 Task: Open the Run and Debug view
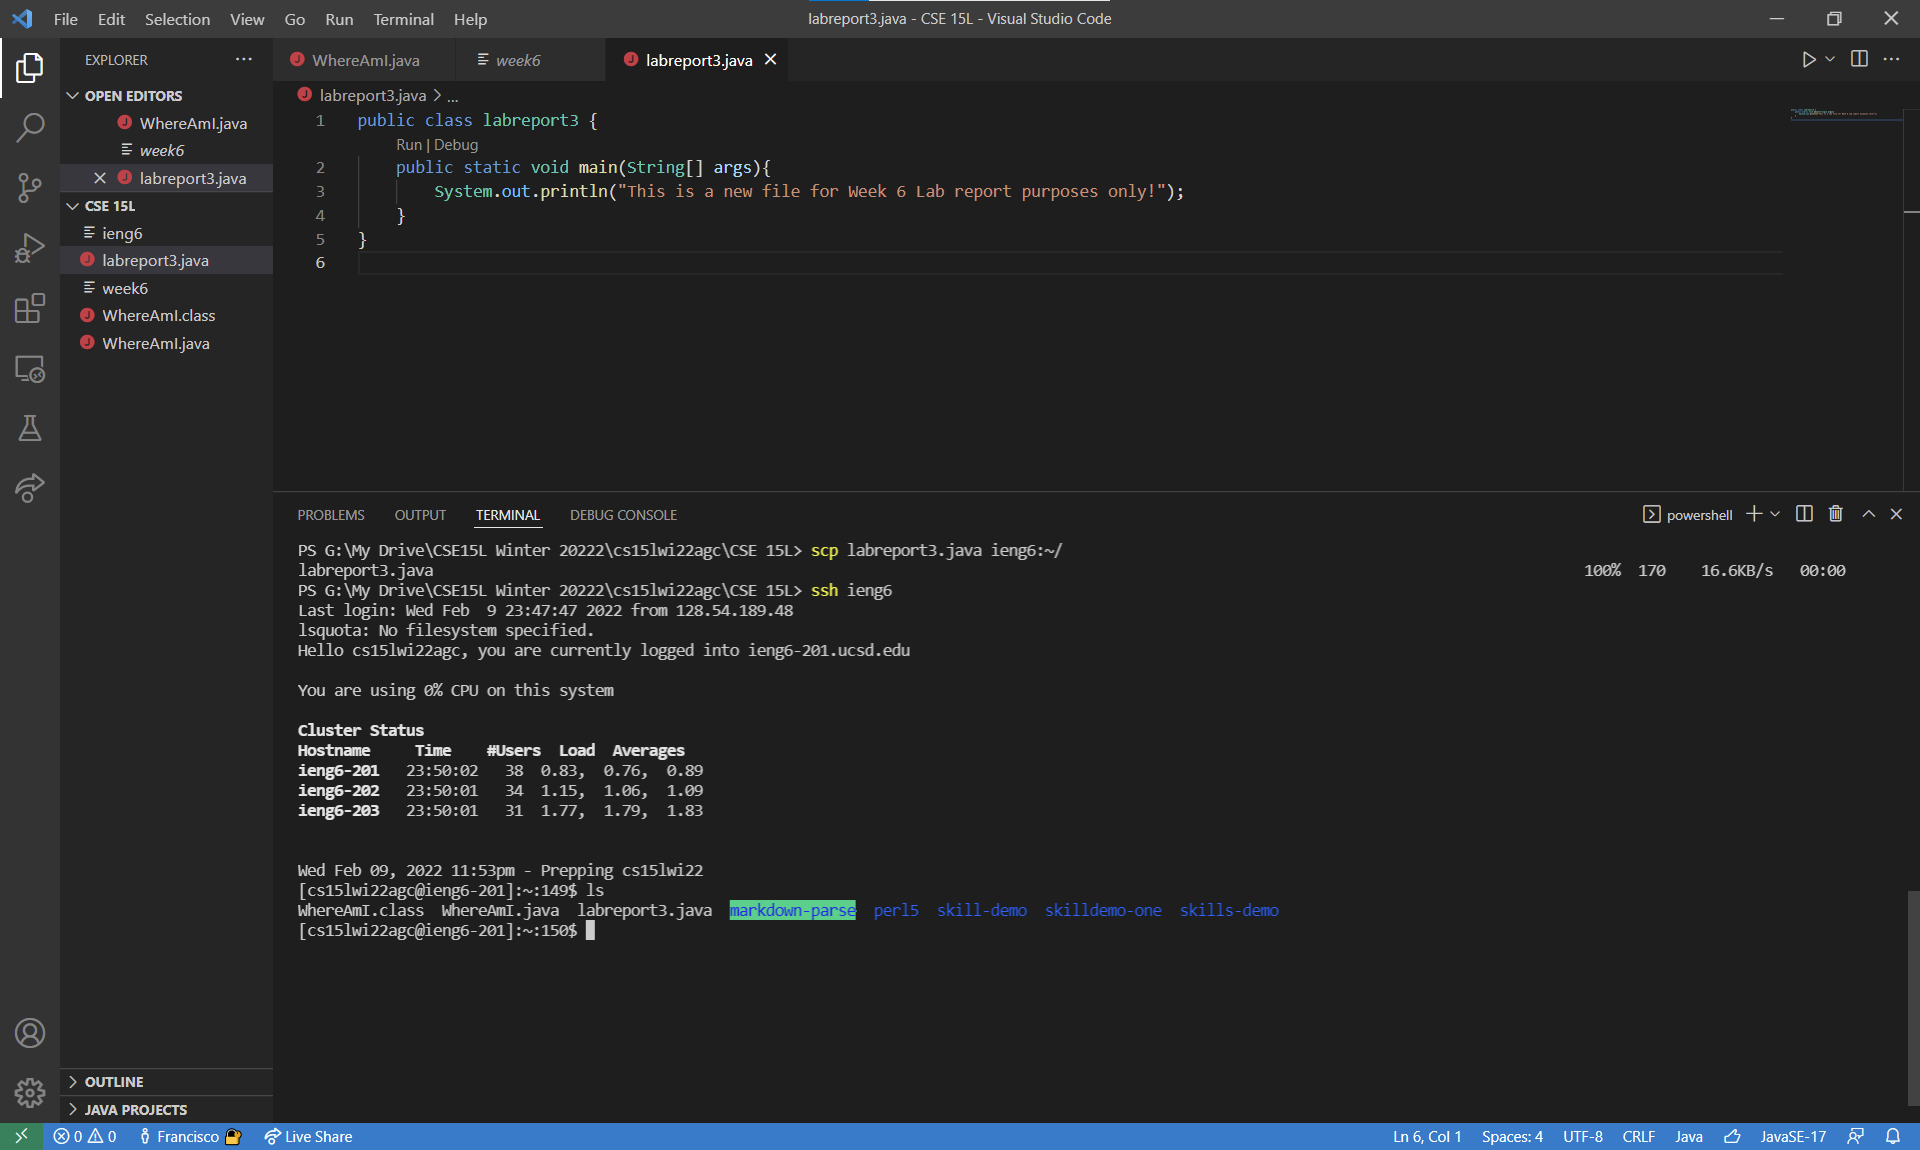[30, 248]
